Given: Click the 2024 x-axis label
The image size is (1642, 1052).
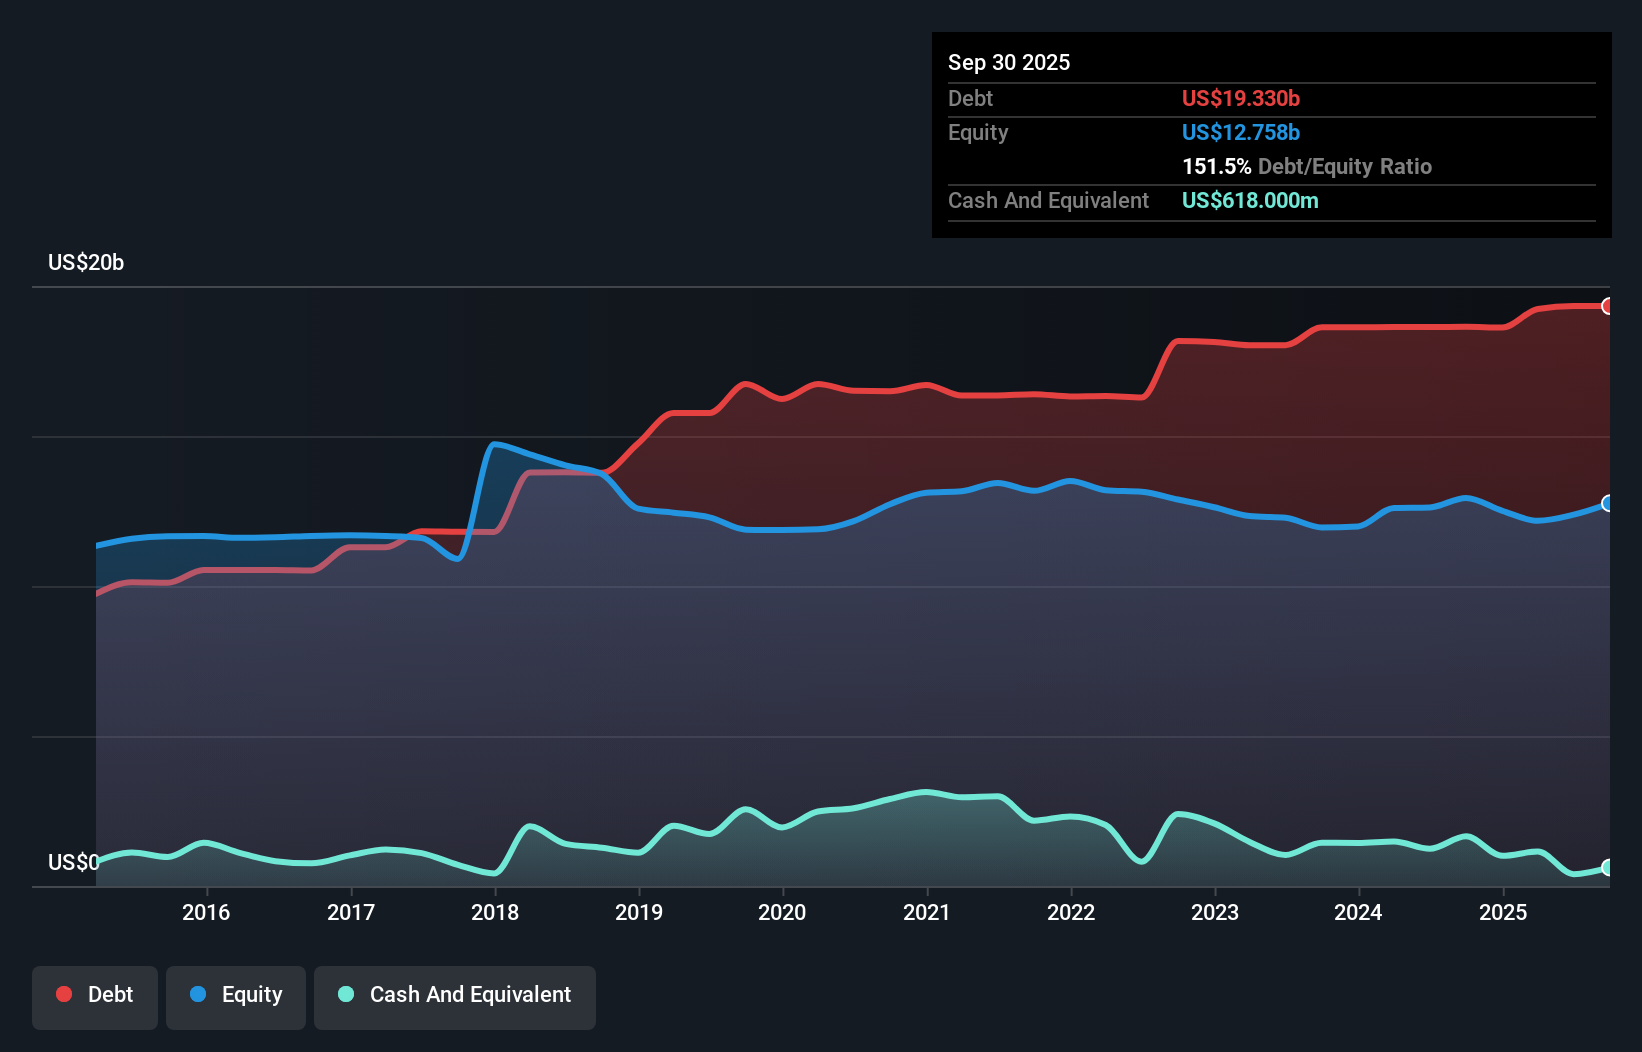Looking at the screenshot, I should click(x=1358, y=912).
